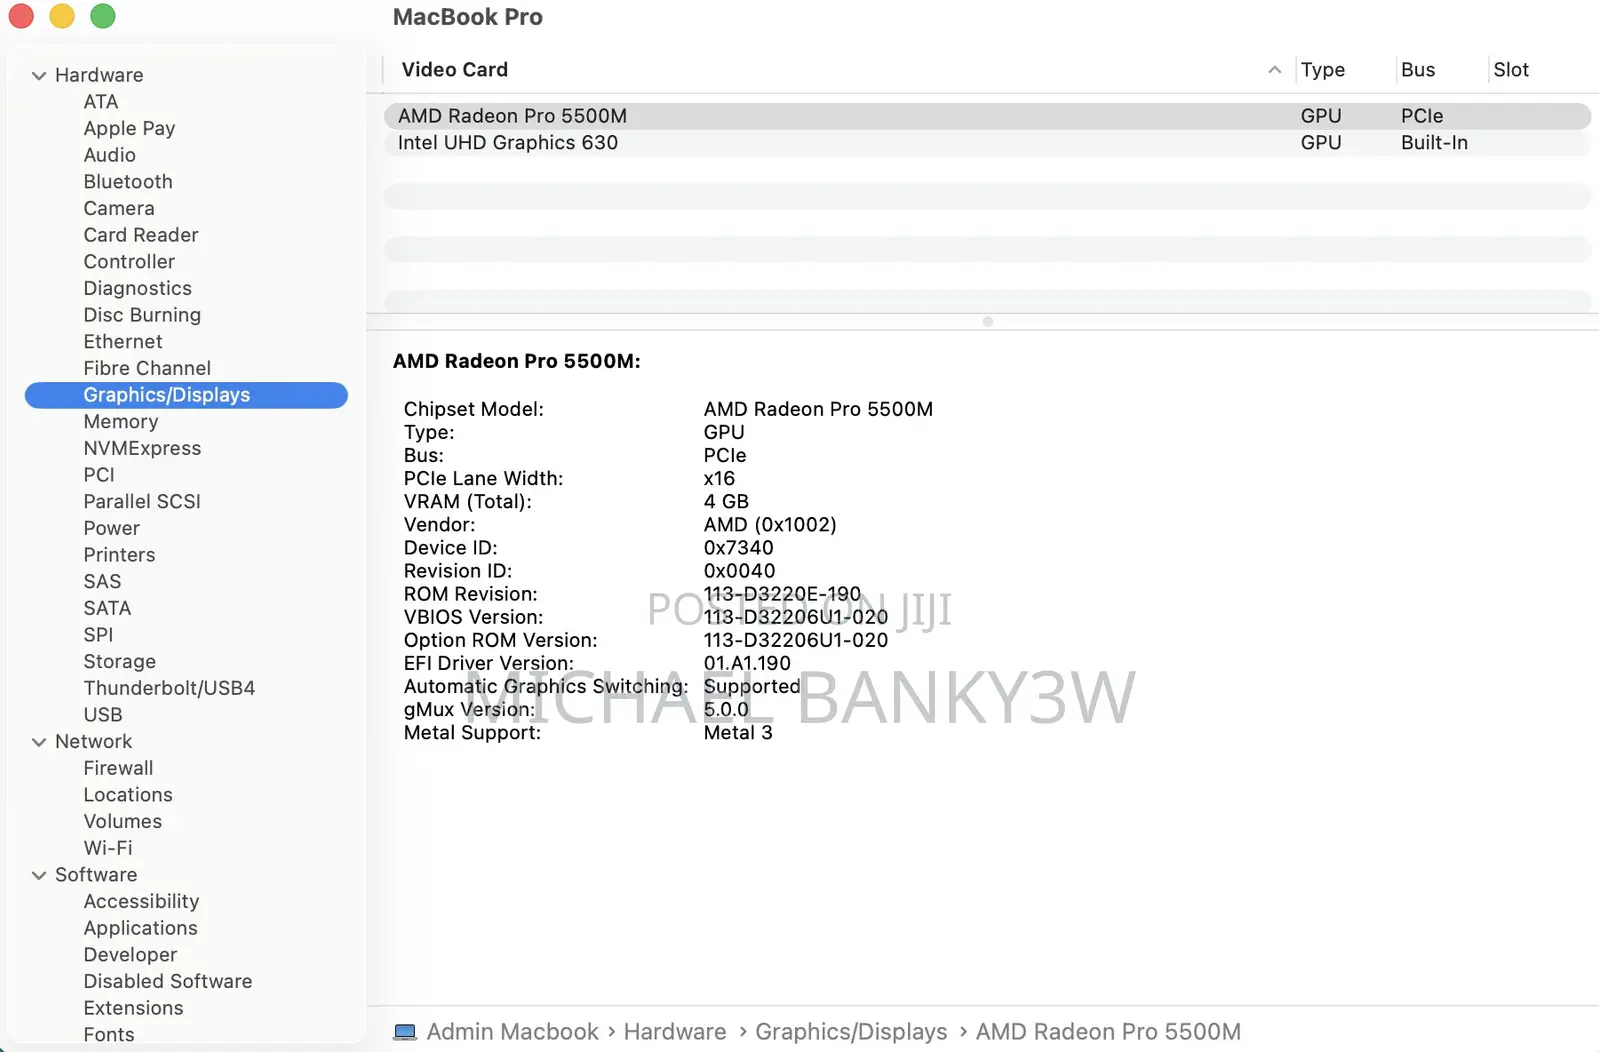The image size is (1599, 1052).
Task: Select Disabled Software in sidebar
Action: tap(168, 982)
